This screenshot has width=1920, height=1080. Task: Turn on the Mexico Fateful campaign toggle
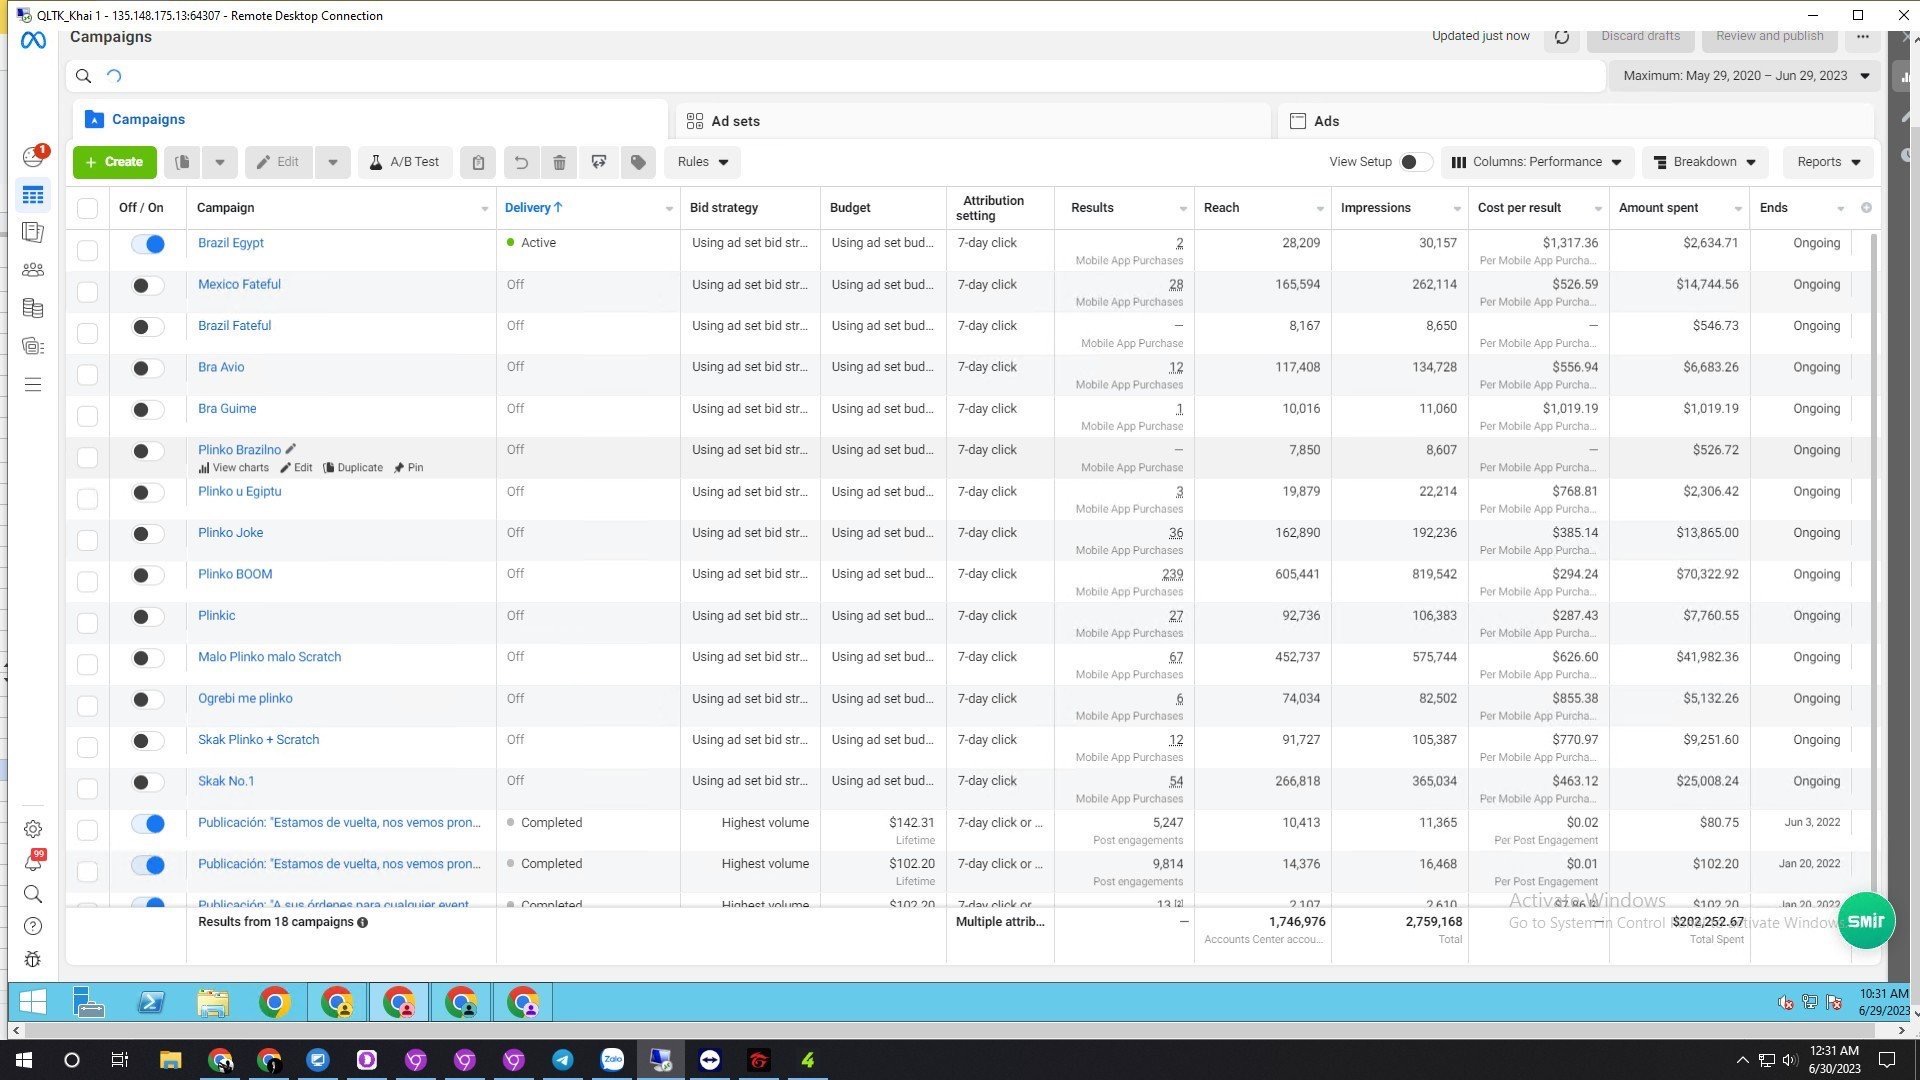148,286
